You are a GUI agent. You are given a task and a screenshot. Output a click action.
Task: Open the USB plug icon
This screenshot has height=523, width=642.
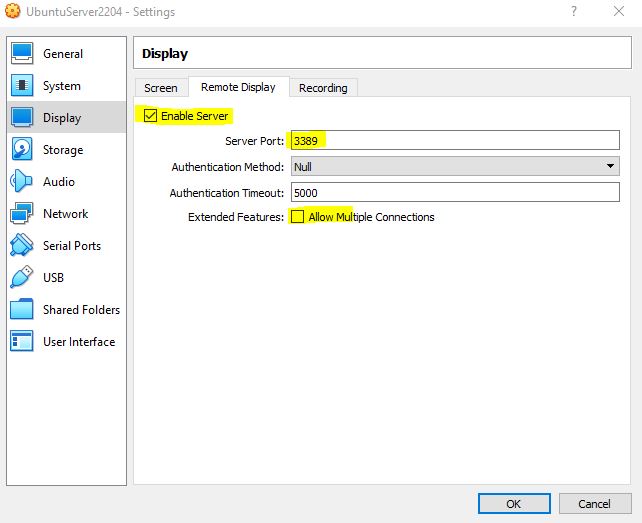pyautogui.click(x=22, y=277)
